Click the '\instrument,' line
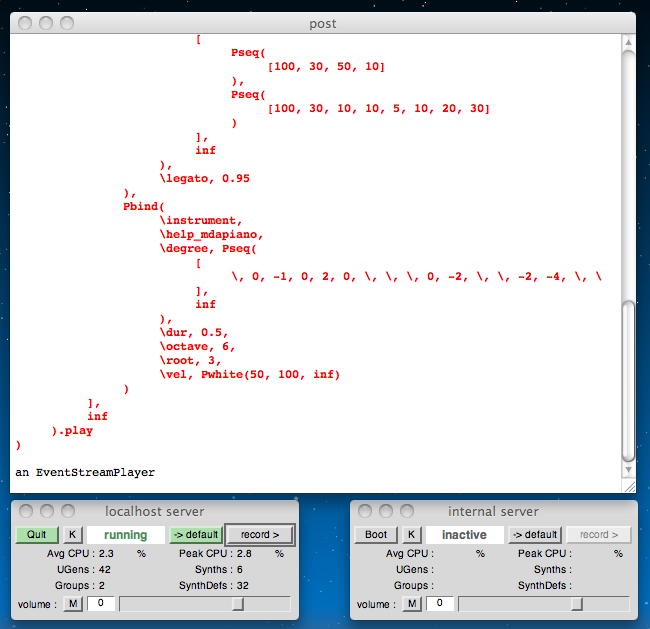This screenshot has width=650, height=629. pos(201,221)
